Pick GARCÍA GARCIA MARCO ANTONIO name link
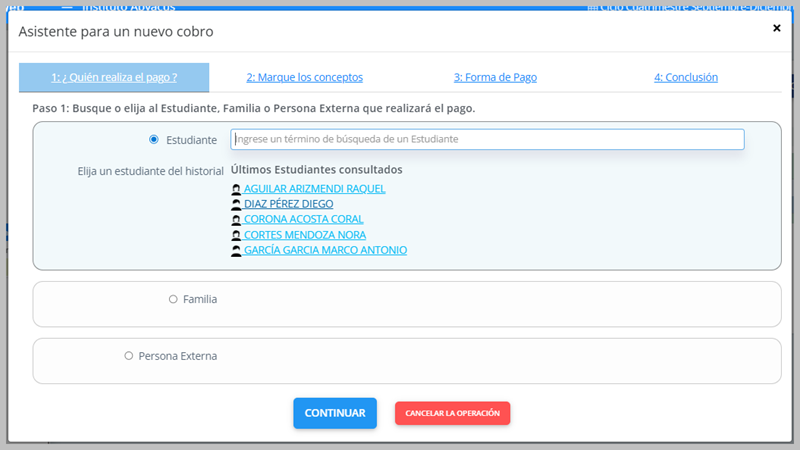This screenshot has width=800, height=450. click(325, 251)
